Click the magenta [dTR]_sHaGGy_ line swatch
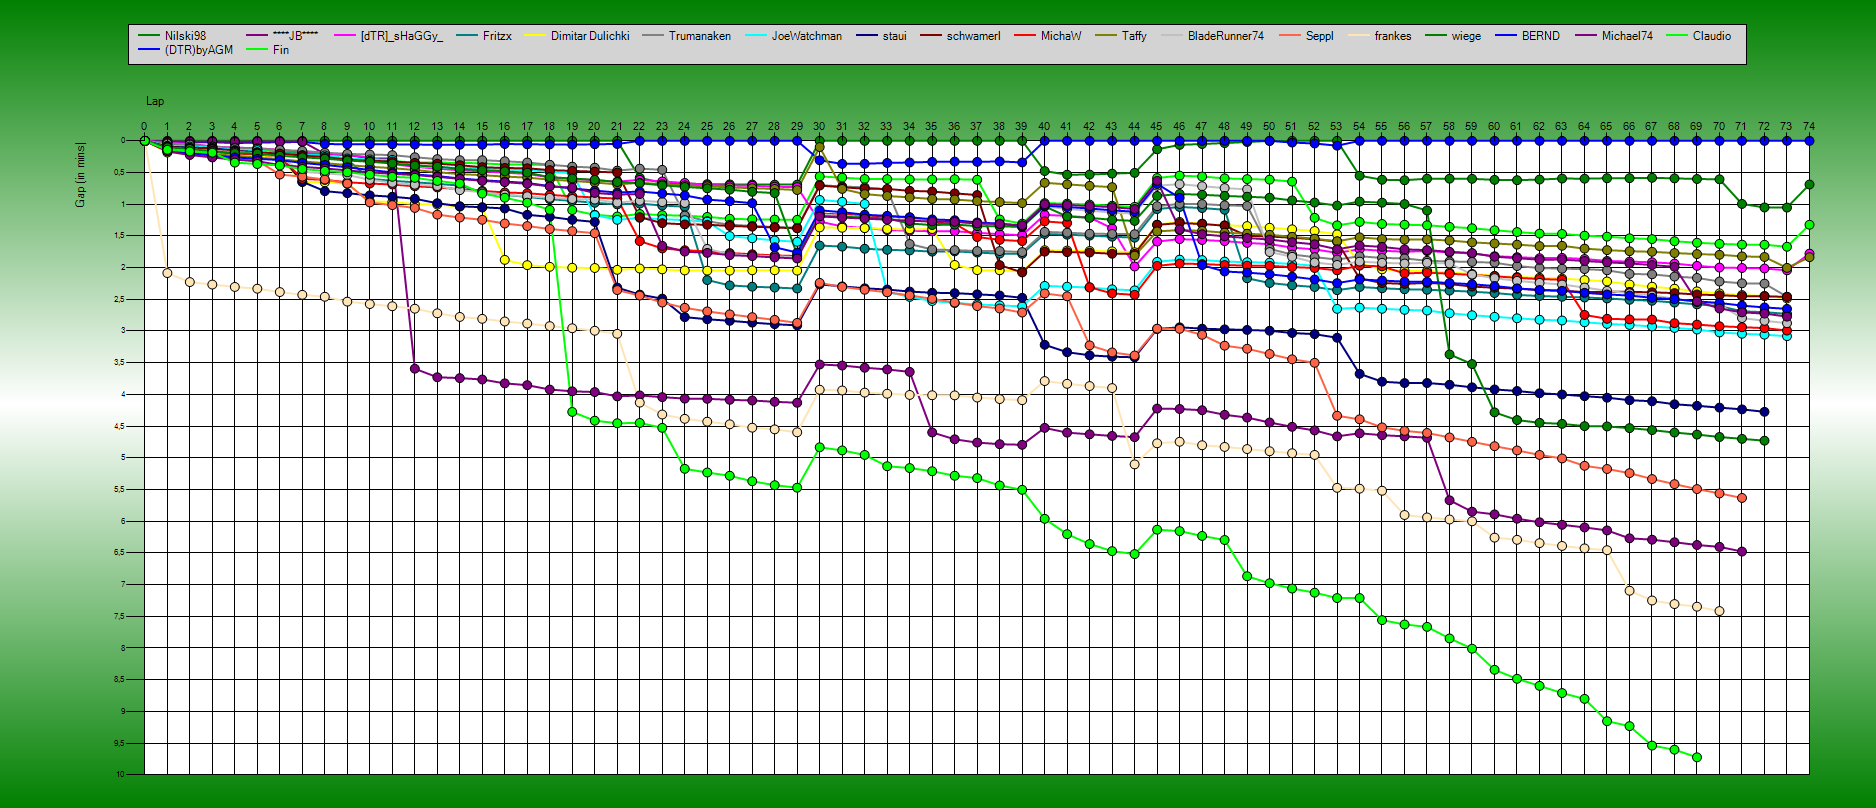The image size is (1876, 808). coord(346,36)
